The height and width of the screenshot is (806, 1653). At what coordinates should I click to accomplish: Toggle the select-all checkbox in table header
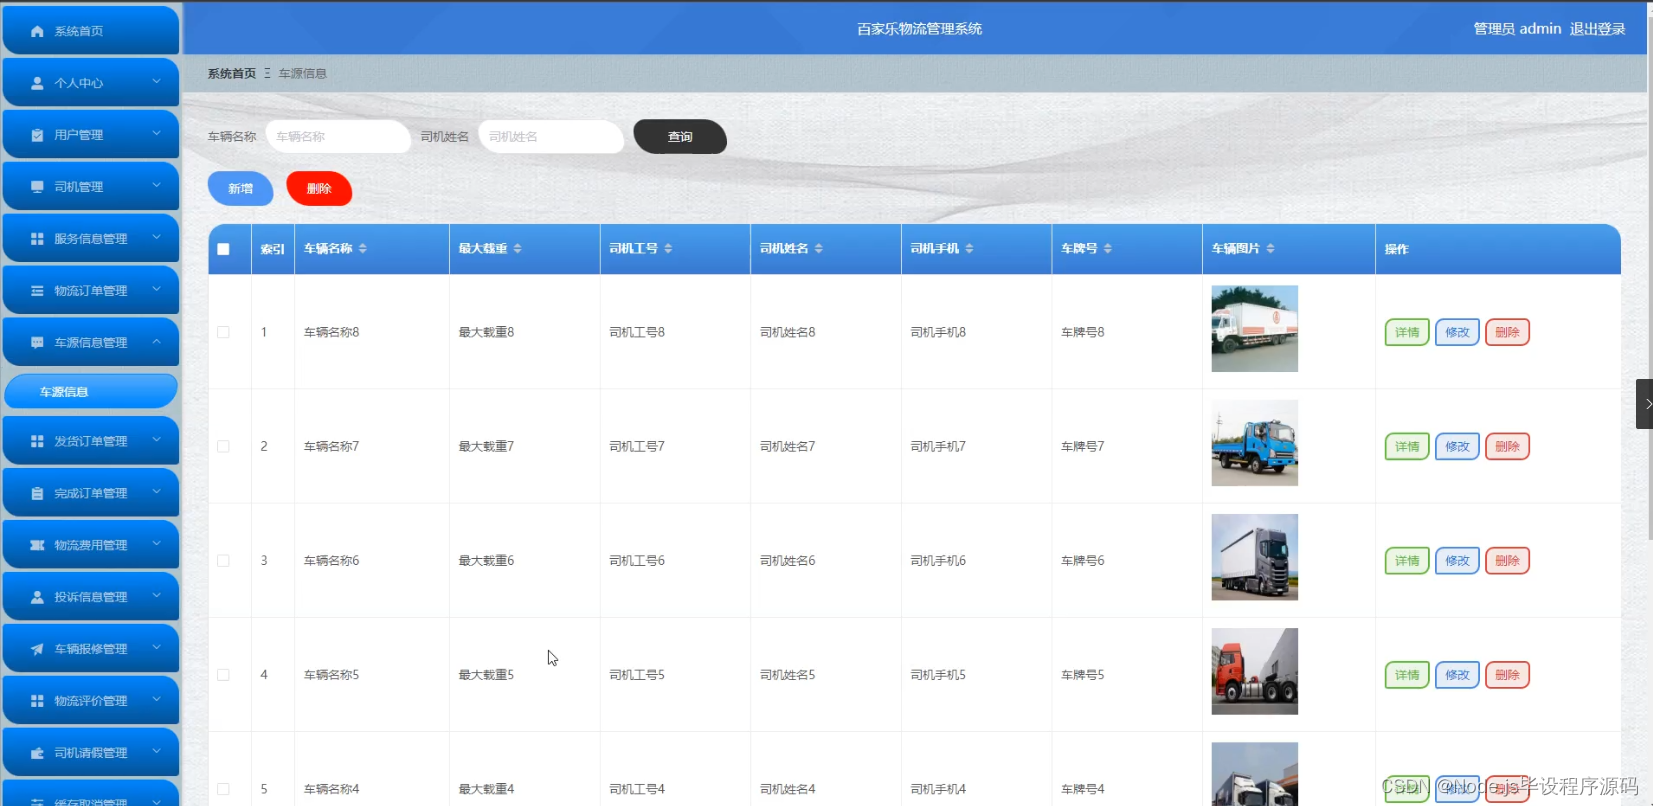click(223, 249)
